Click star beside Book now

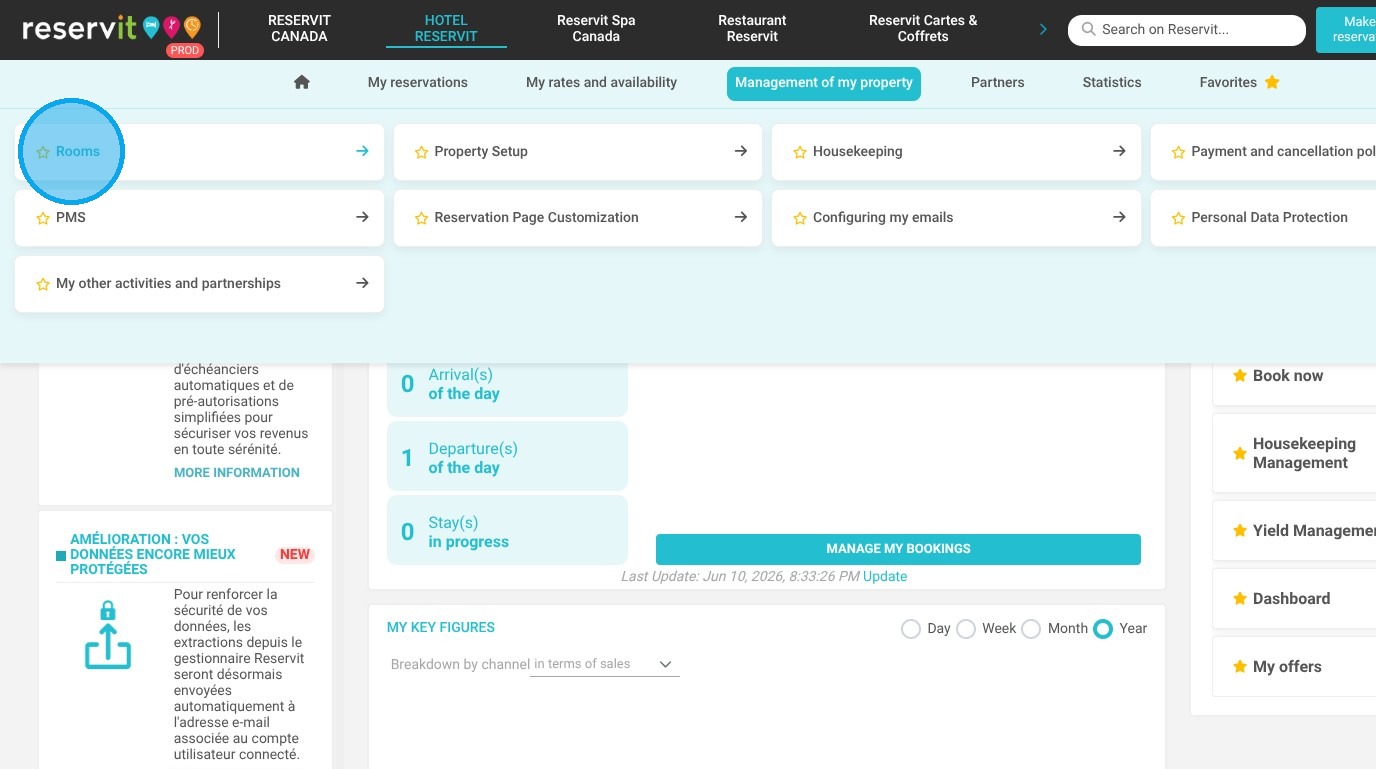click(x=1240, y=376)
